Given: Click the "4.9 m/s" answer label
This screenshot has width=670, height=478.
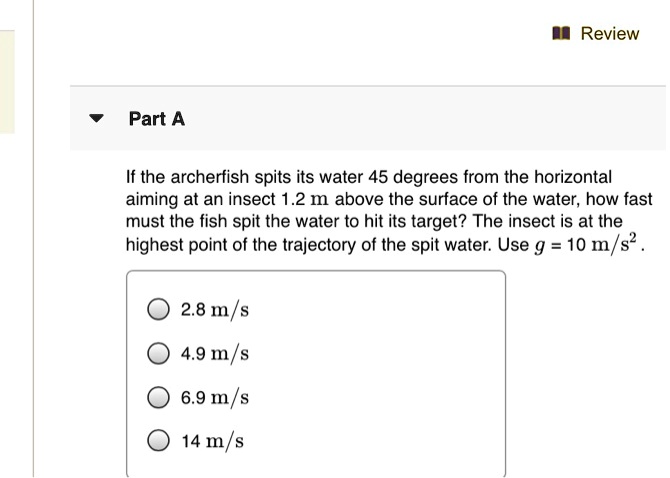Looking at the screenshot, I should tap(214, 353).
